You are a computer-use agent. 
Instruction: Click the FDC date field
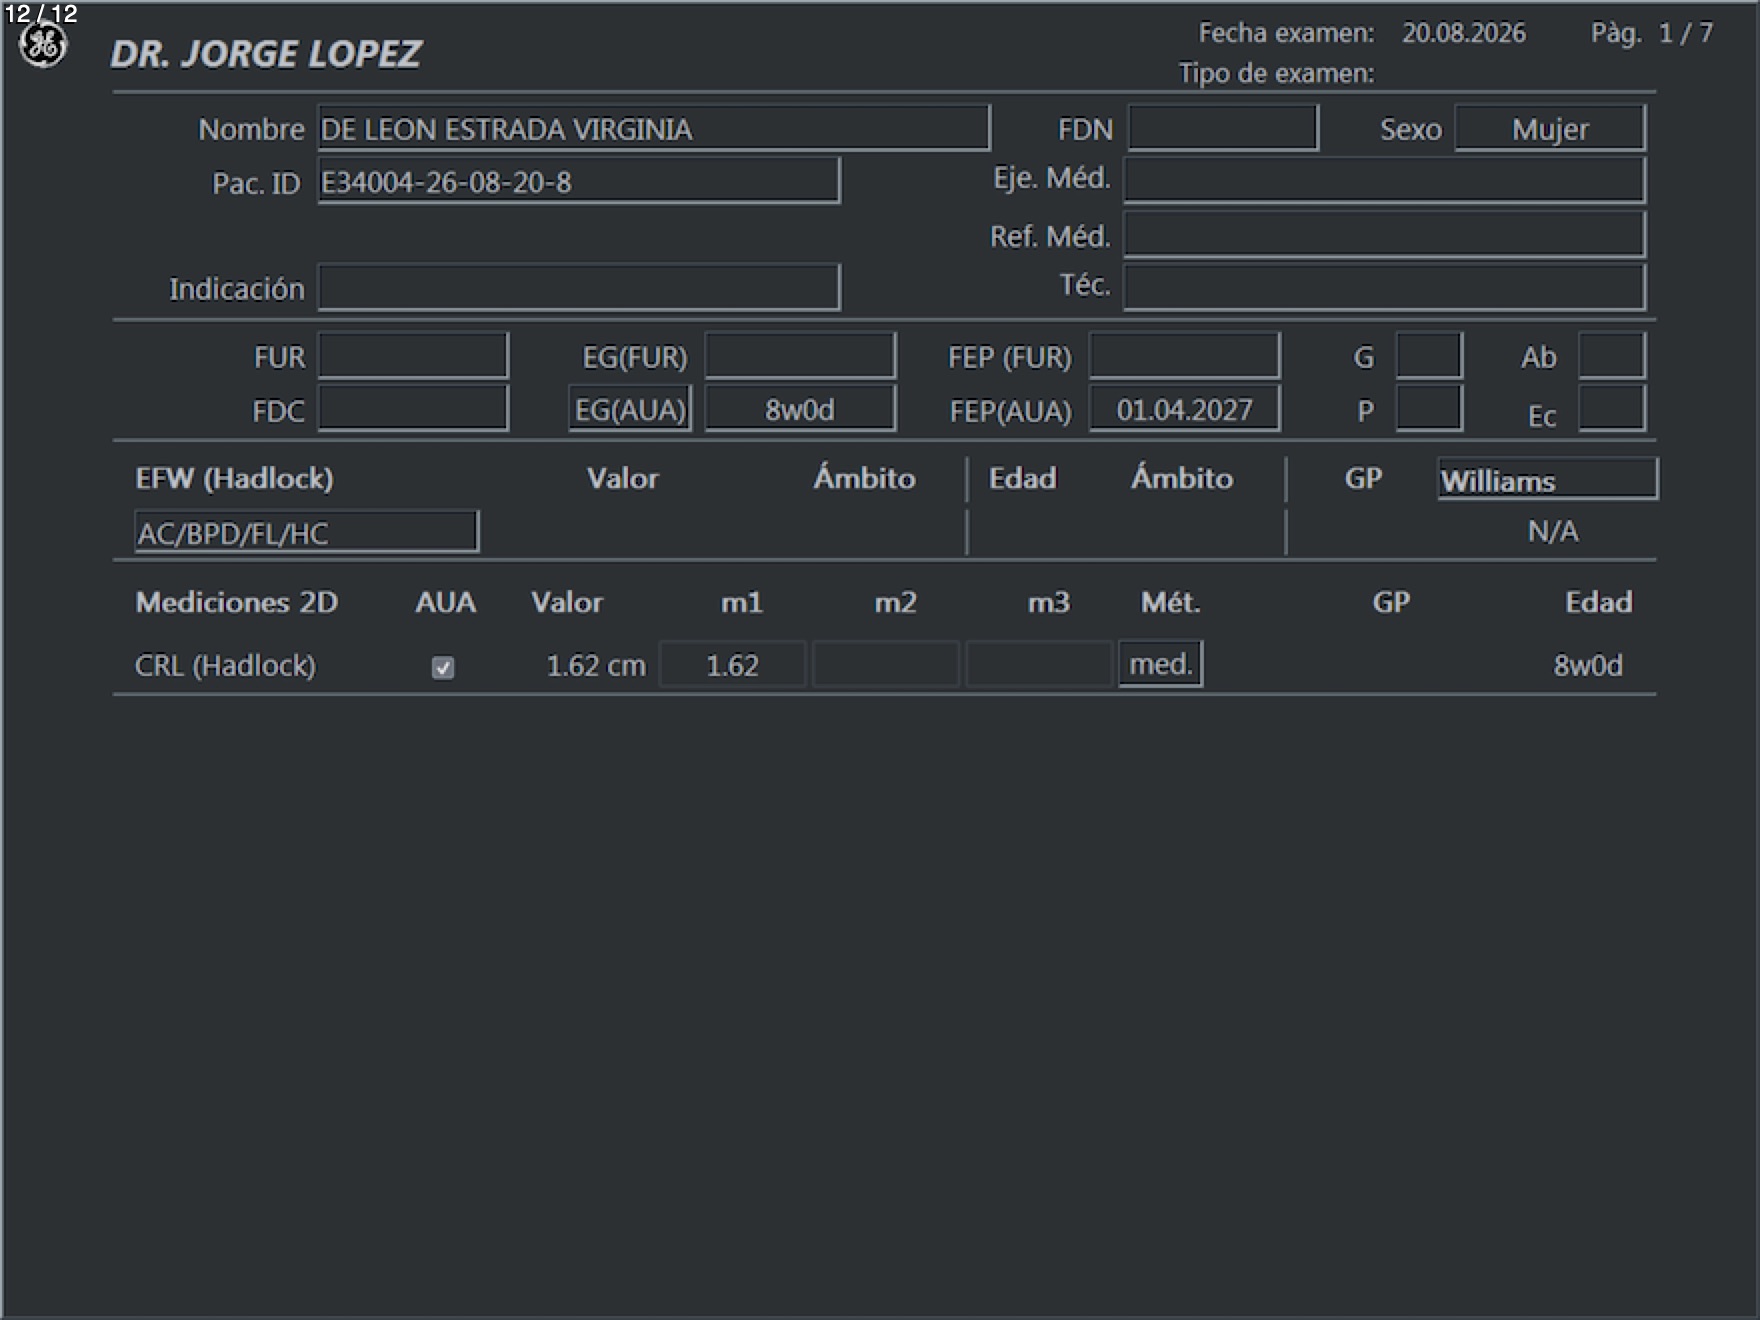pyautogui.click(x=413, y=409)
